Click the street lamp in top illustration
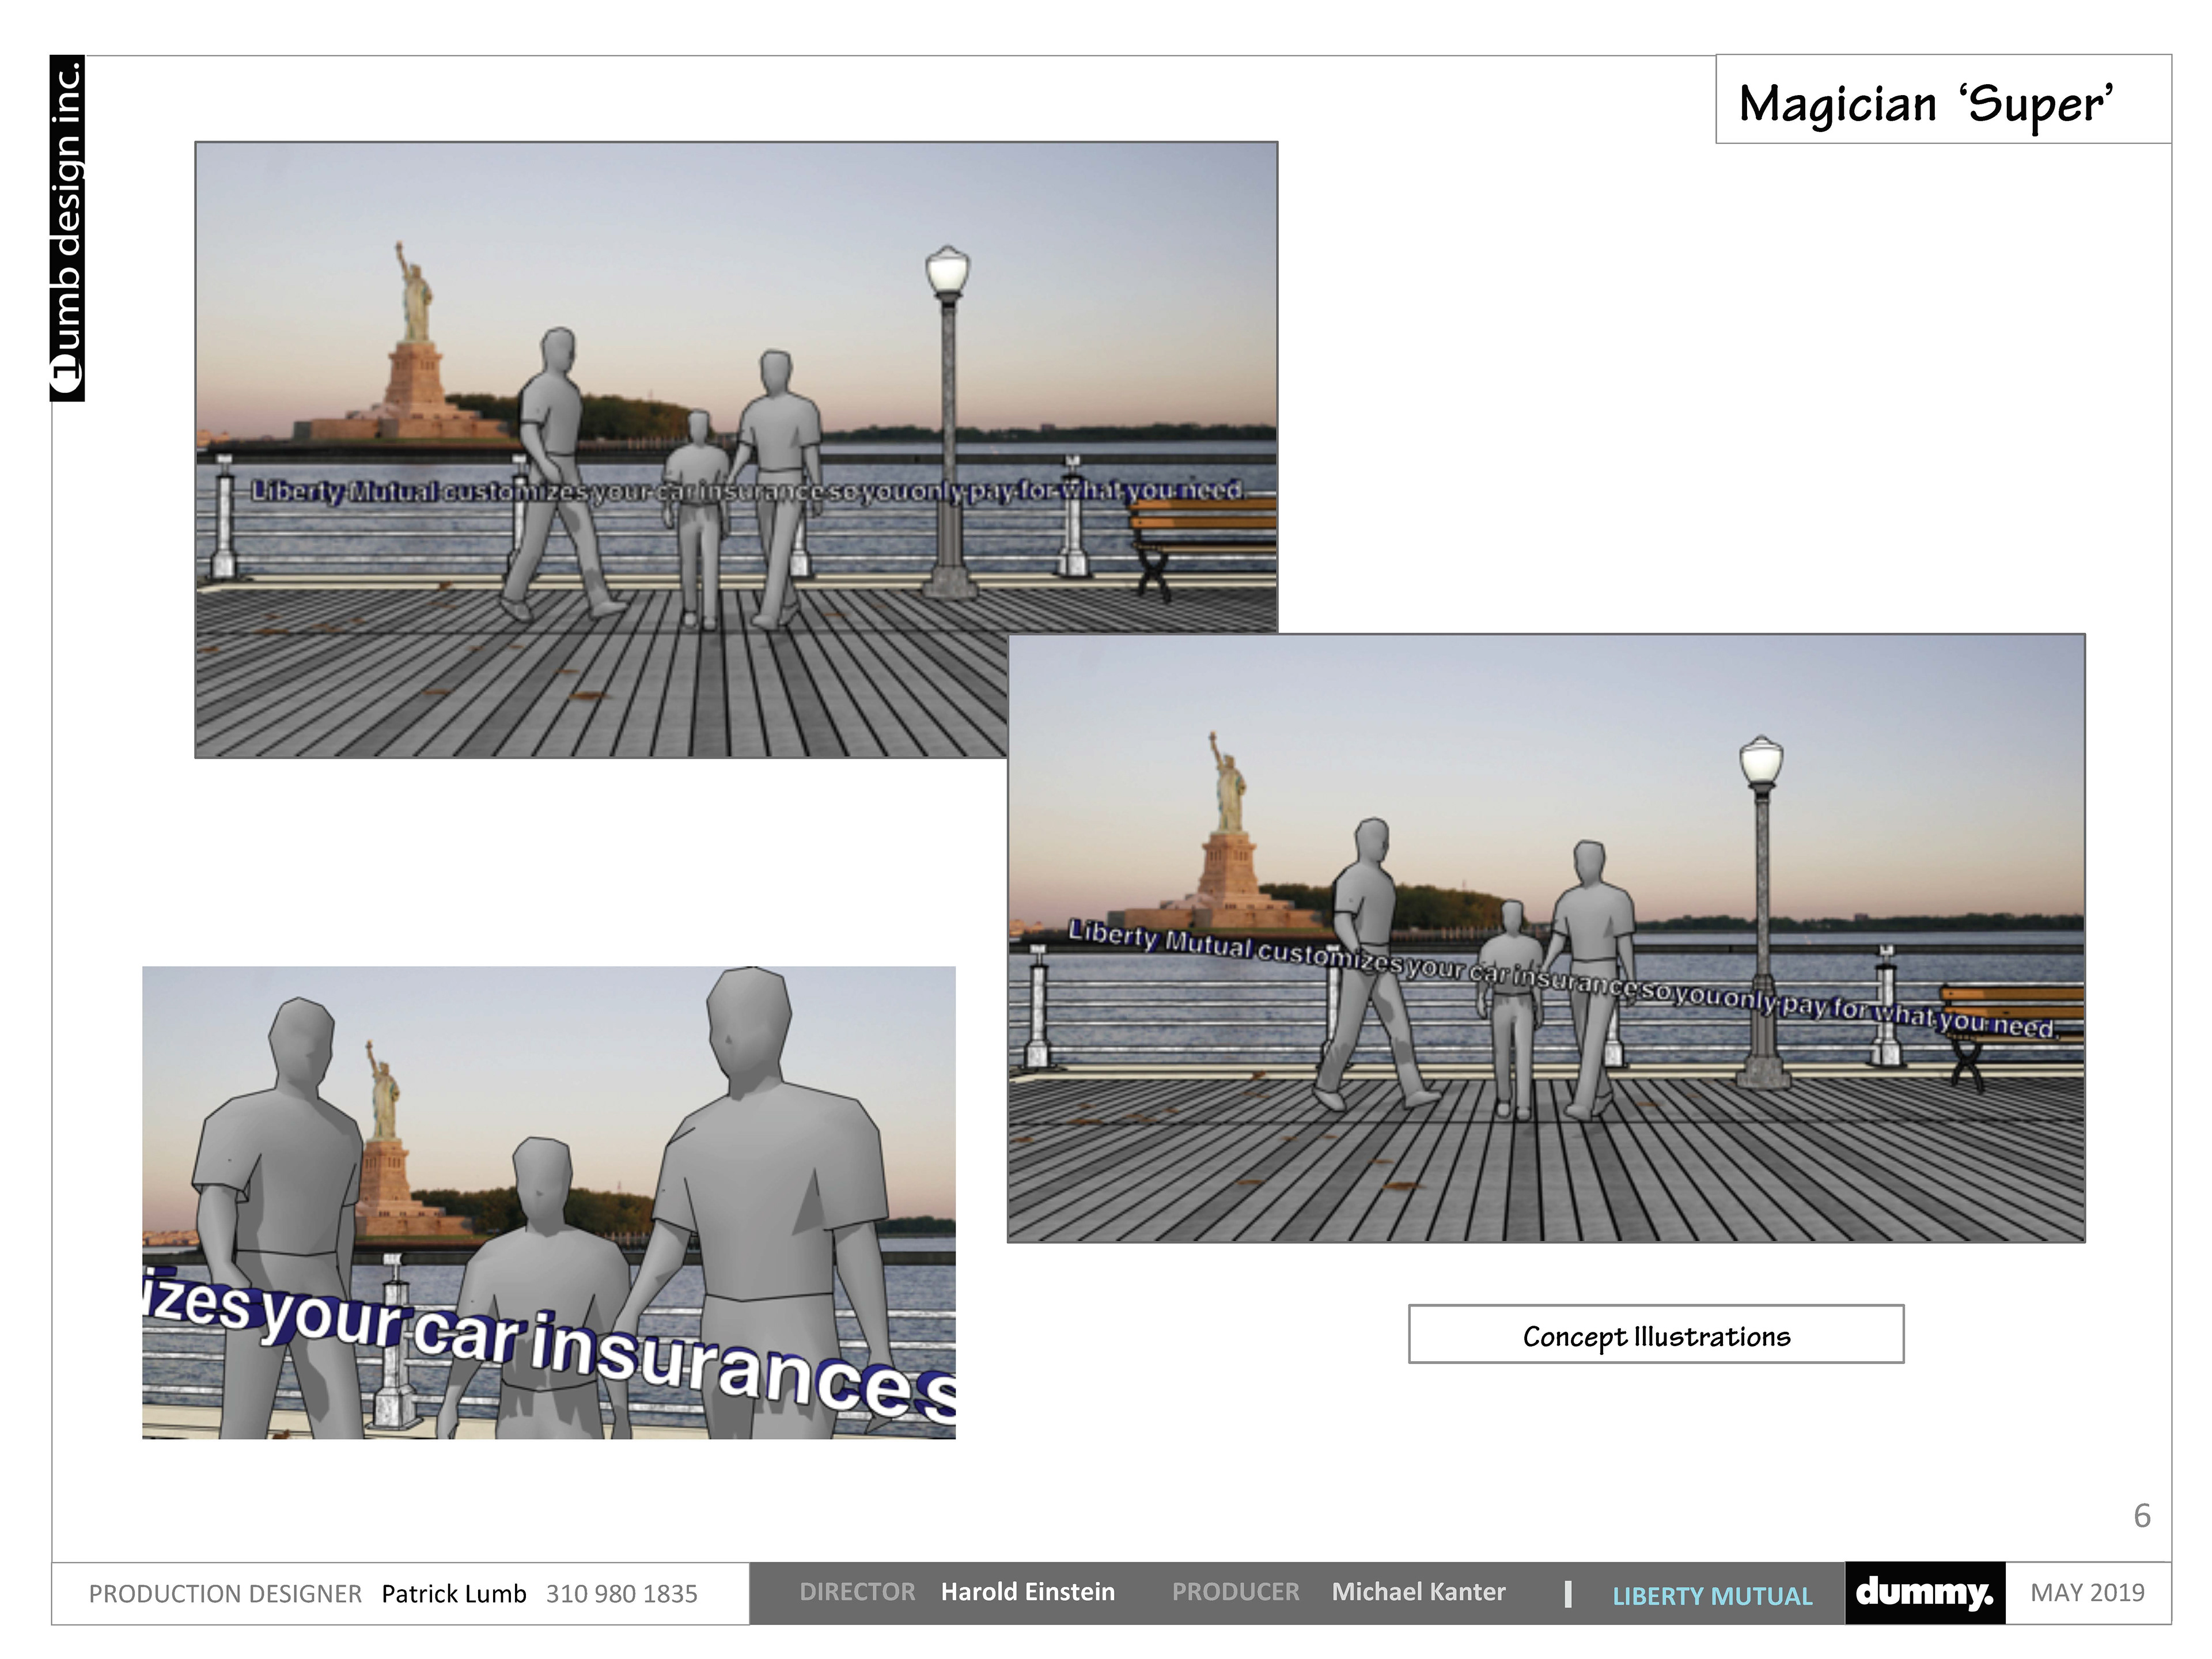The width and height of the screenshot is (2212, 1659). [x=947, y=420]
